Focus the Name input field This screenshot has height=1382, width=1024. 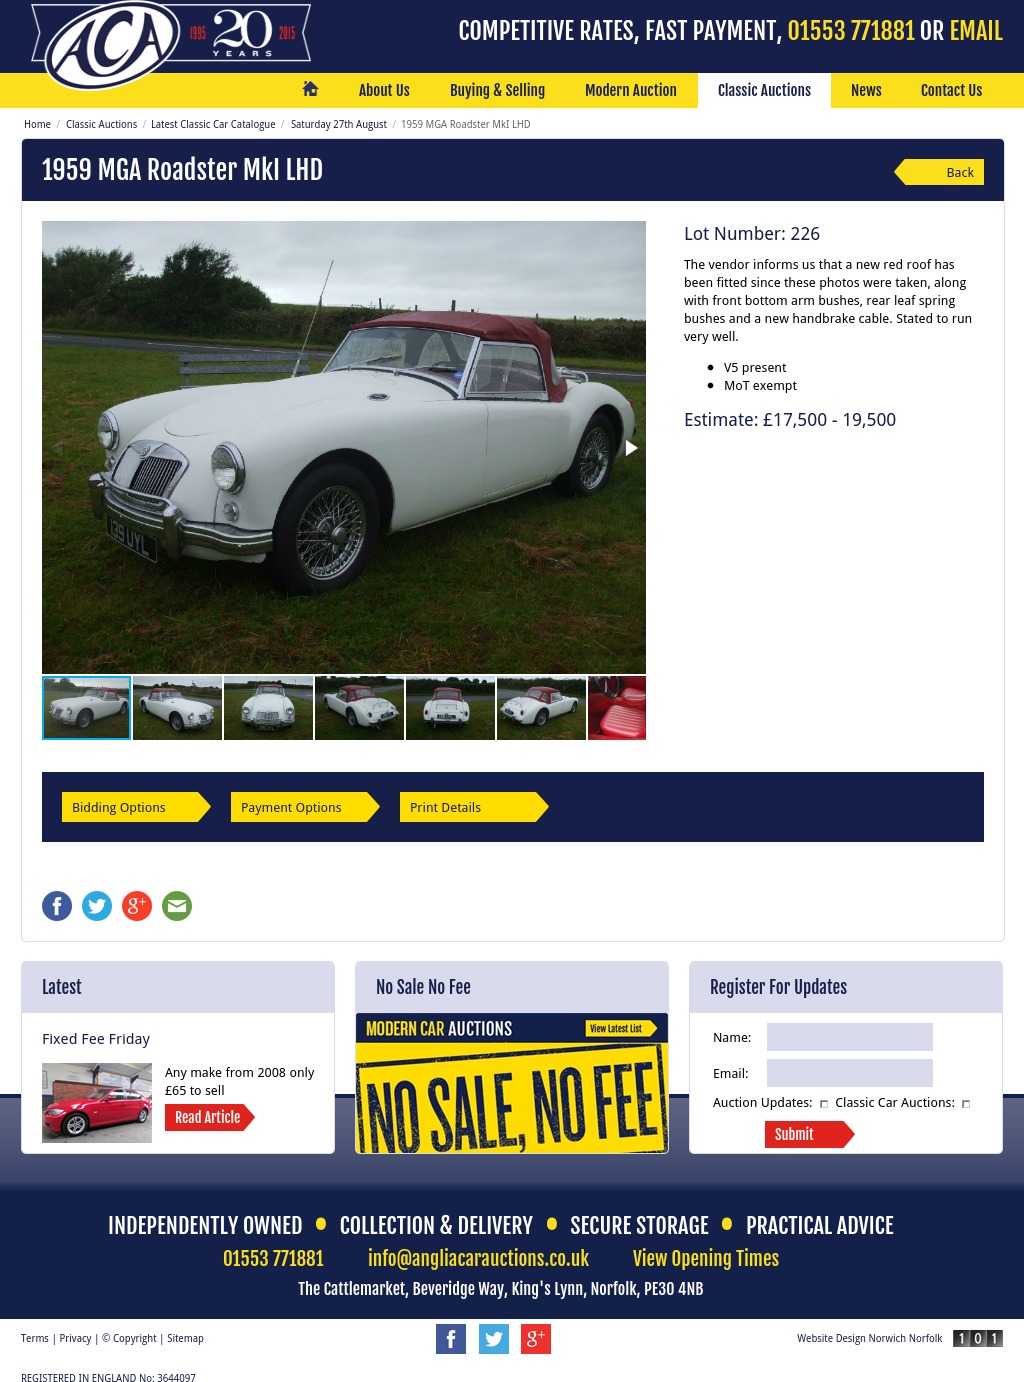pyautogui.click(x=850, y=1037)
